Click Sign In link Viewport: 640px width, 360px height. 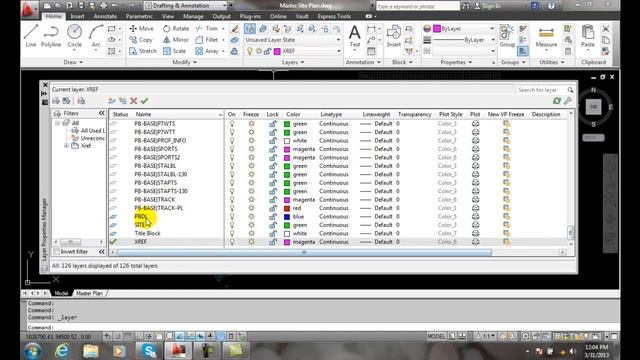tap(491, 6)
